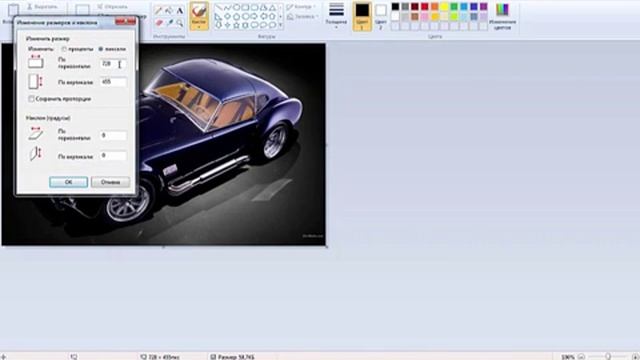Choose the purple palette swatch
Image resolution: width=640 pixels, height=360 pixels.
[483, 7]
